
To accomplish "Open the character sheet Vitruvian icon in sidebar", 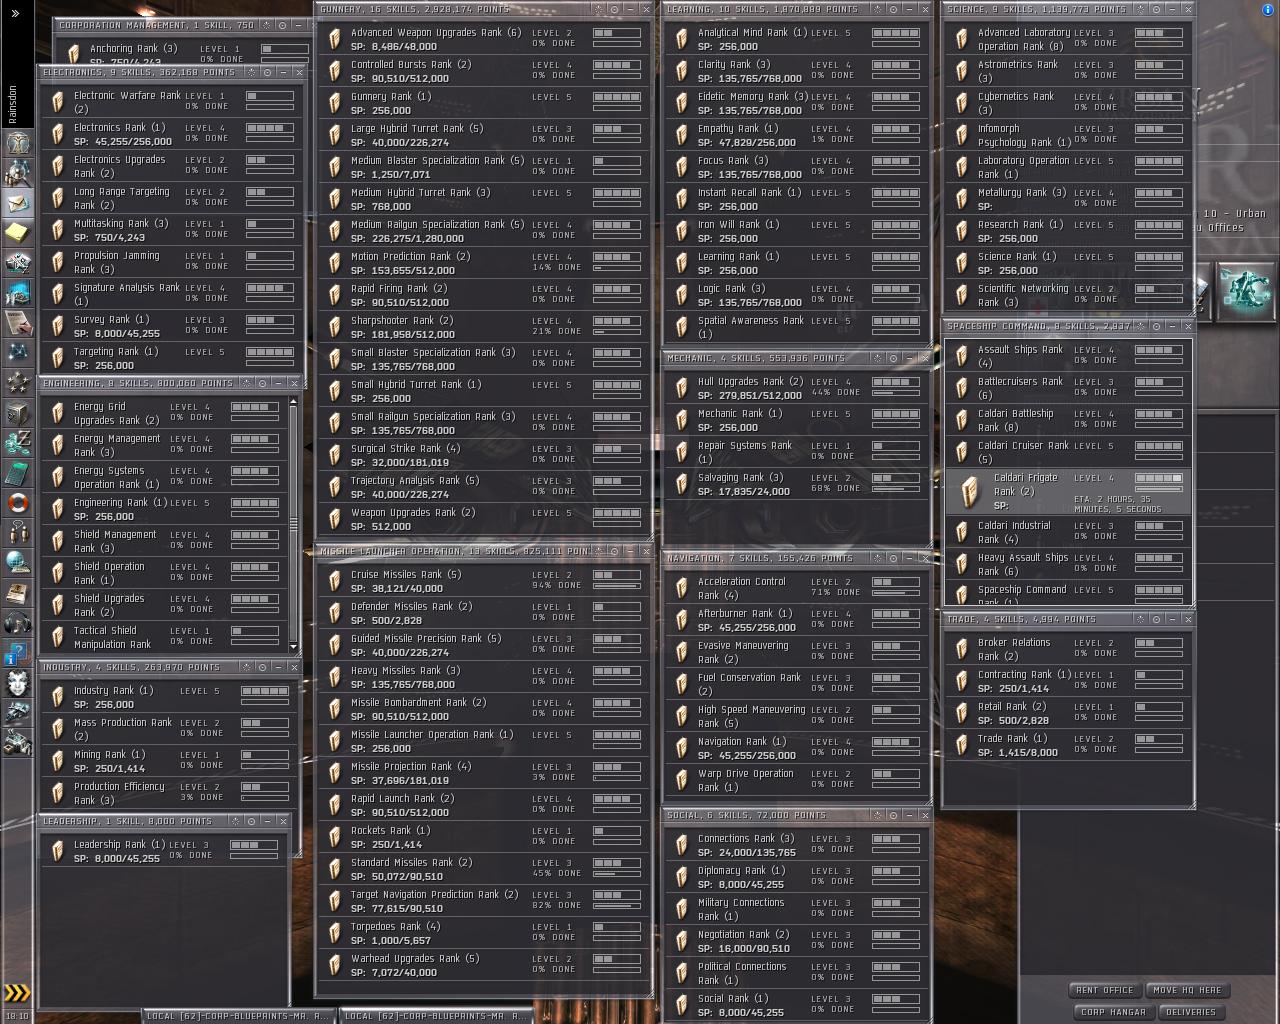I will coord(18,143).
